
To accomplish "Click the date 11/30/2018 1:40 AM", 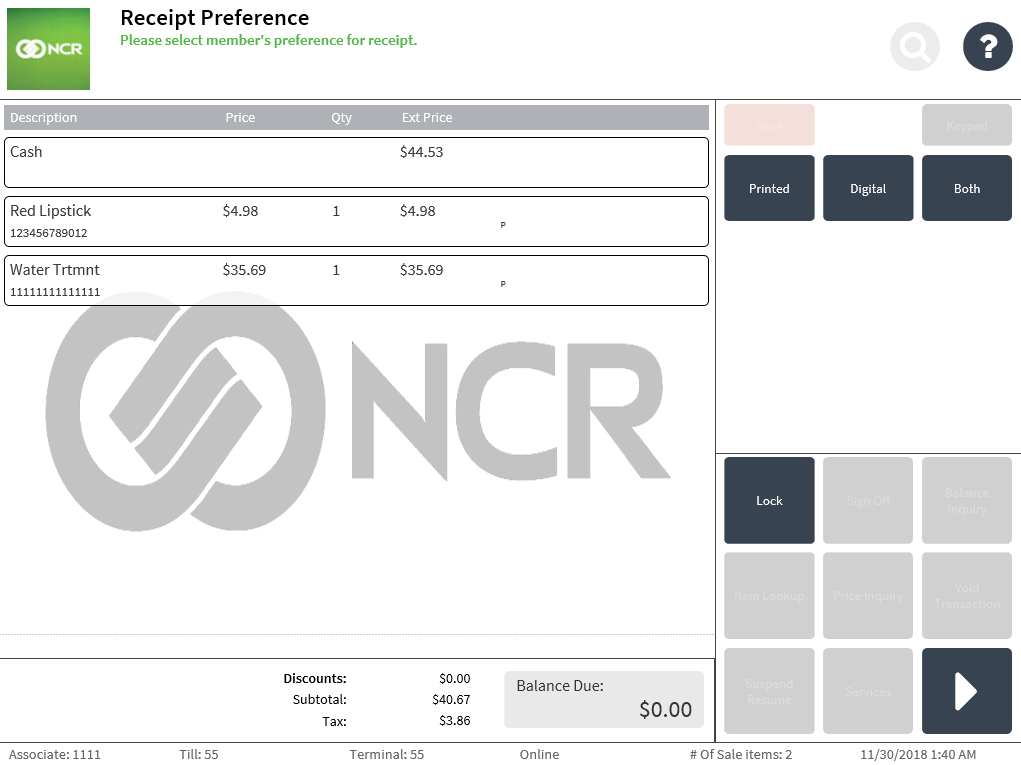I will pyautogui.click(x=918, y=755).
